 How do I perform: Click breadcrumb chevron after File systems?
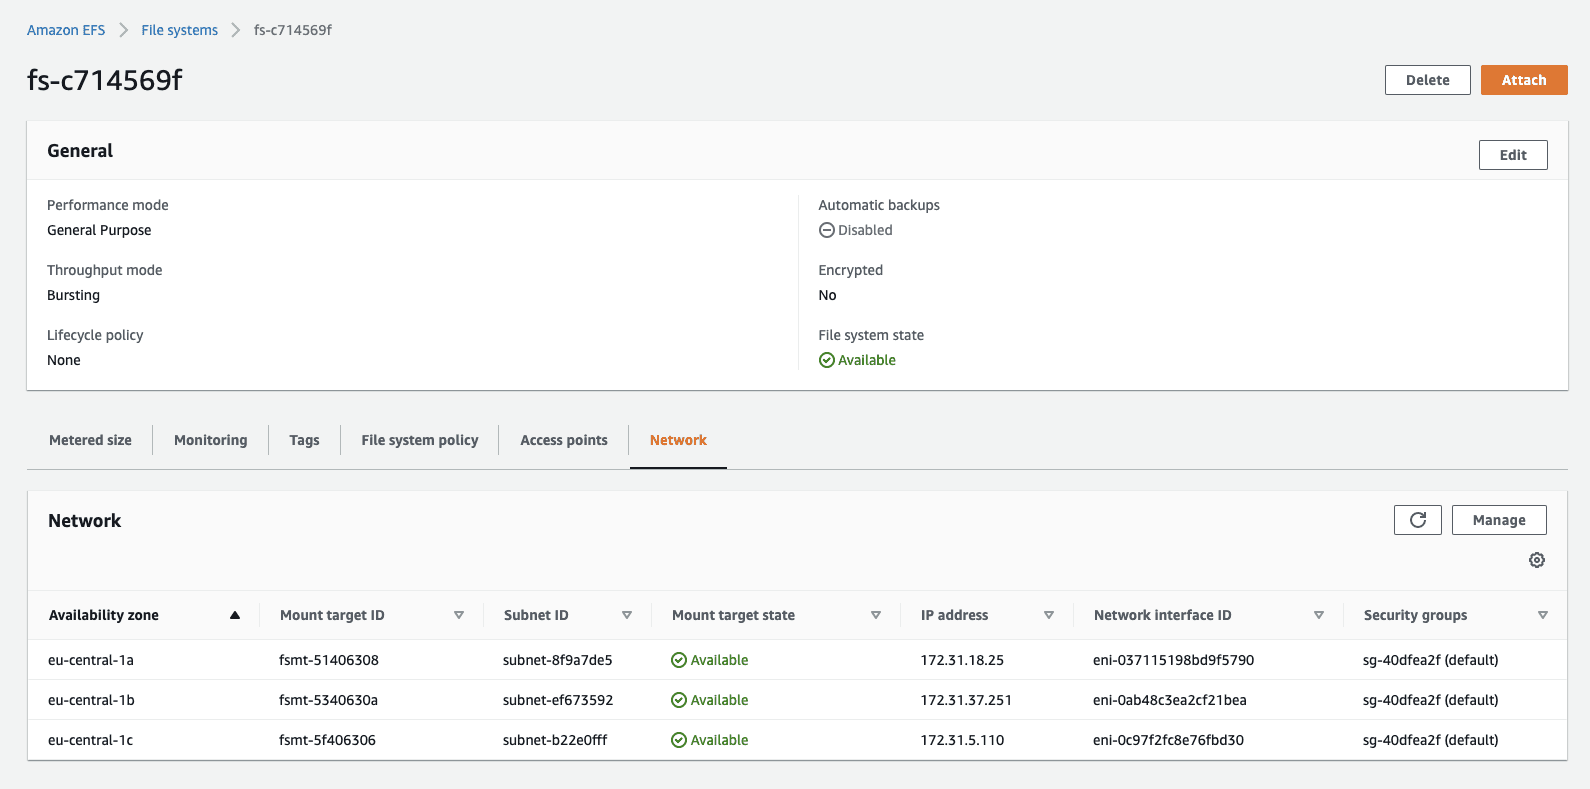(x=236, y=30)
